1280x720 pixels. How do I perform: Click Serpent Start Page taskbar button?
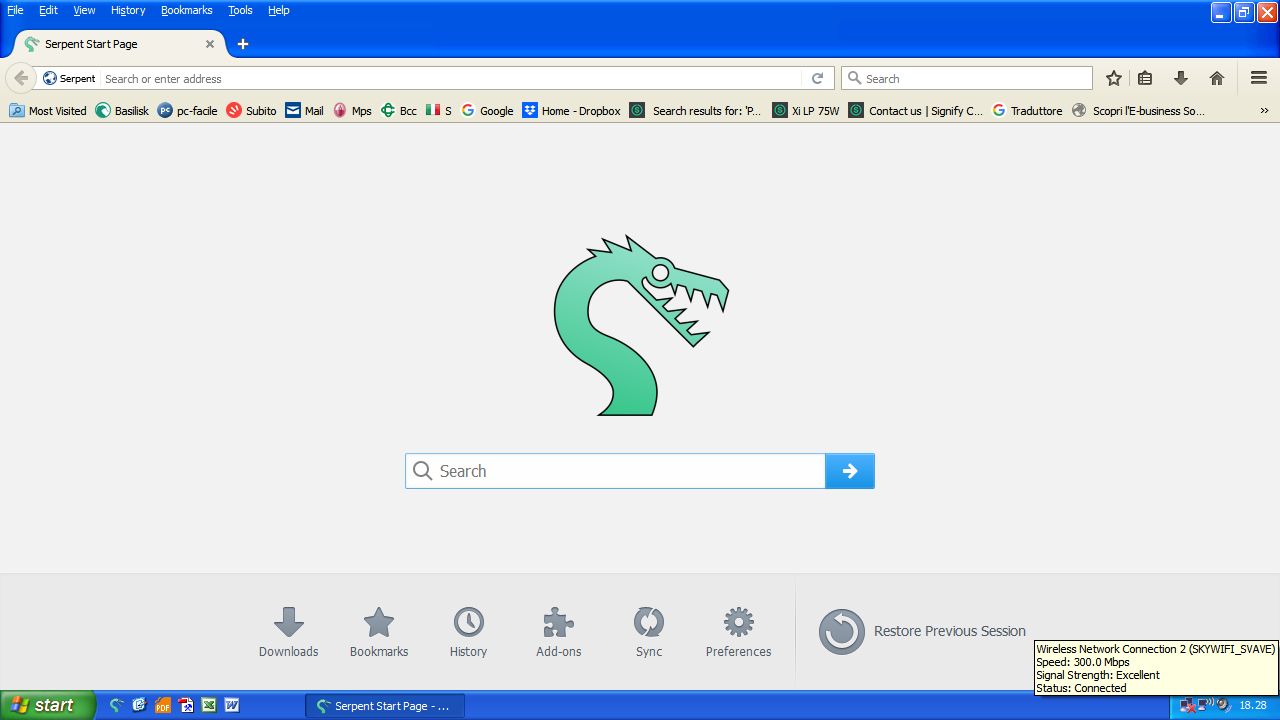tap(385, 706)
